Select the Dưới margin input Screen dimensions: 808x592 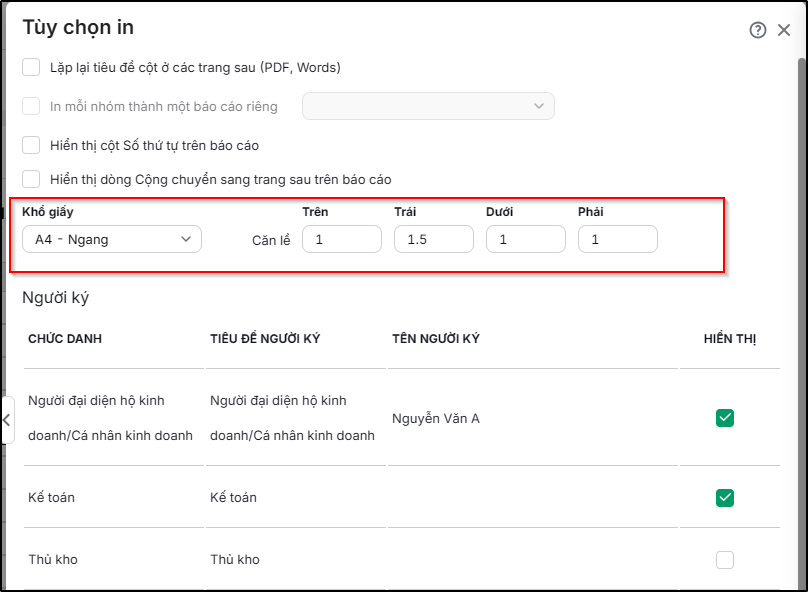click(526, 239)
